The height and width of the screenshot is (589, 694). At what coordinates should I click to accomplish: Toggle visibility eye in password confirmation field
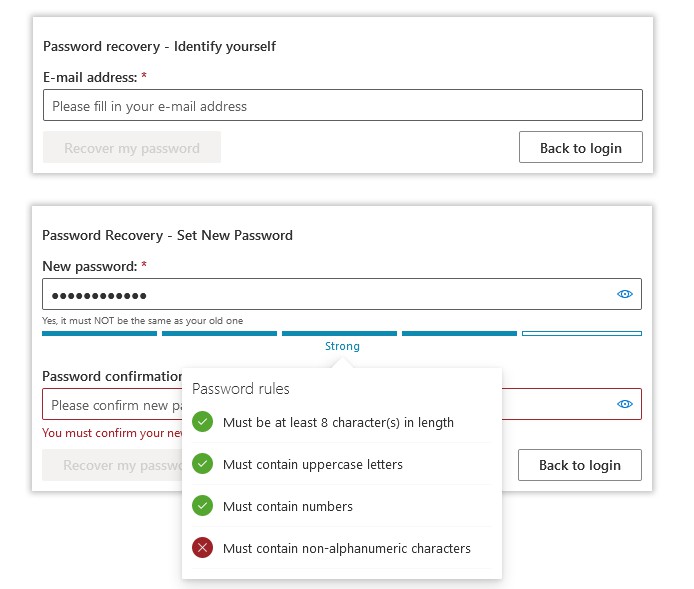[x=625, y=404]
